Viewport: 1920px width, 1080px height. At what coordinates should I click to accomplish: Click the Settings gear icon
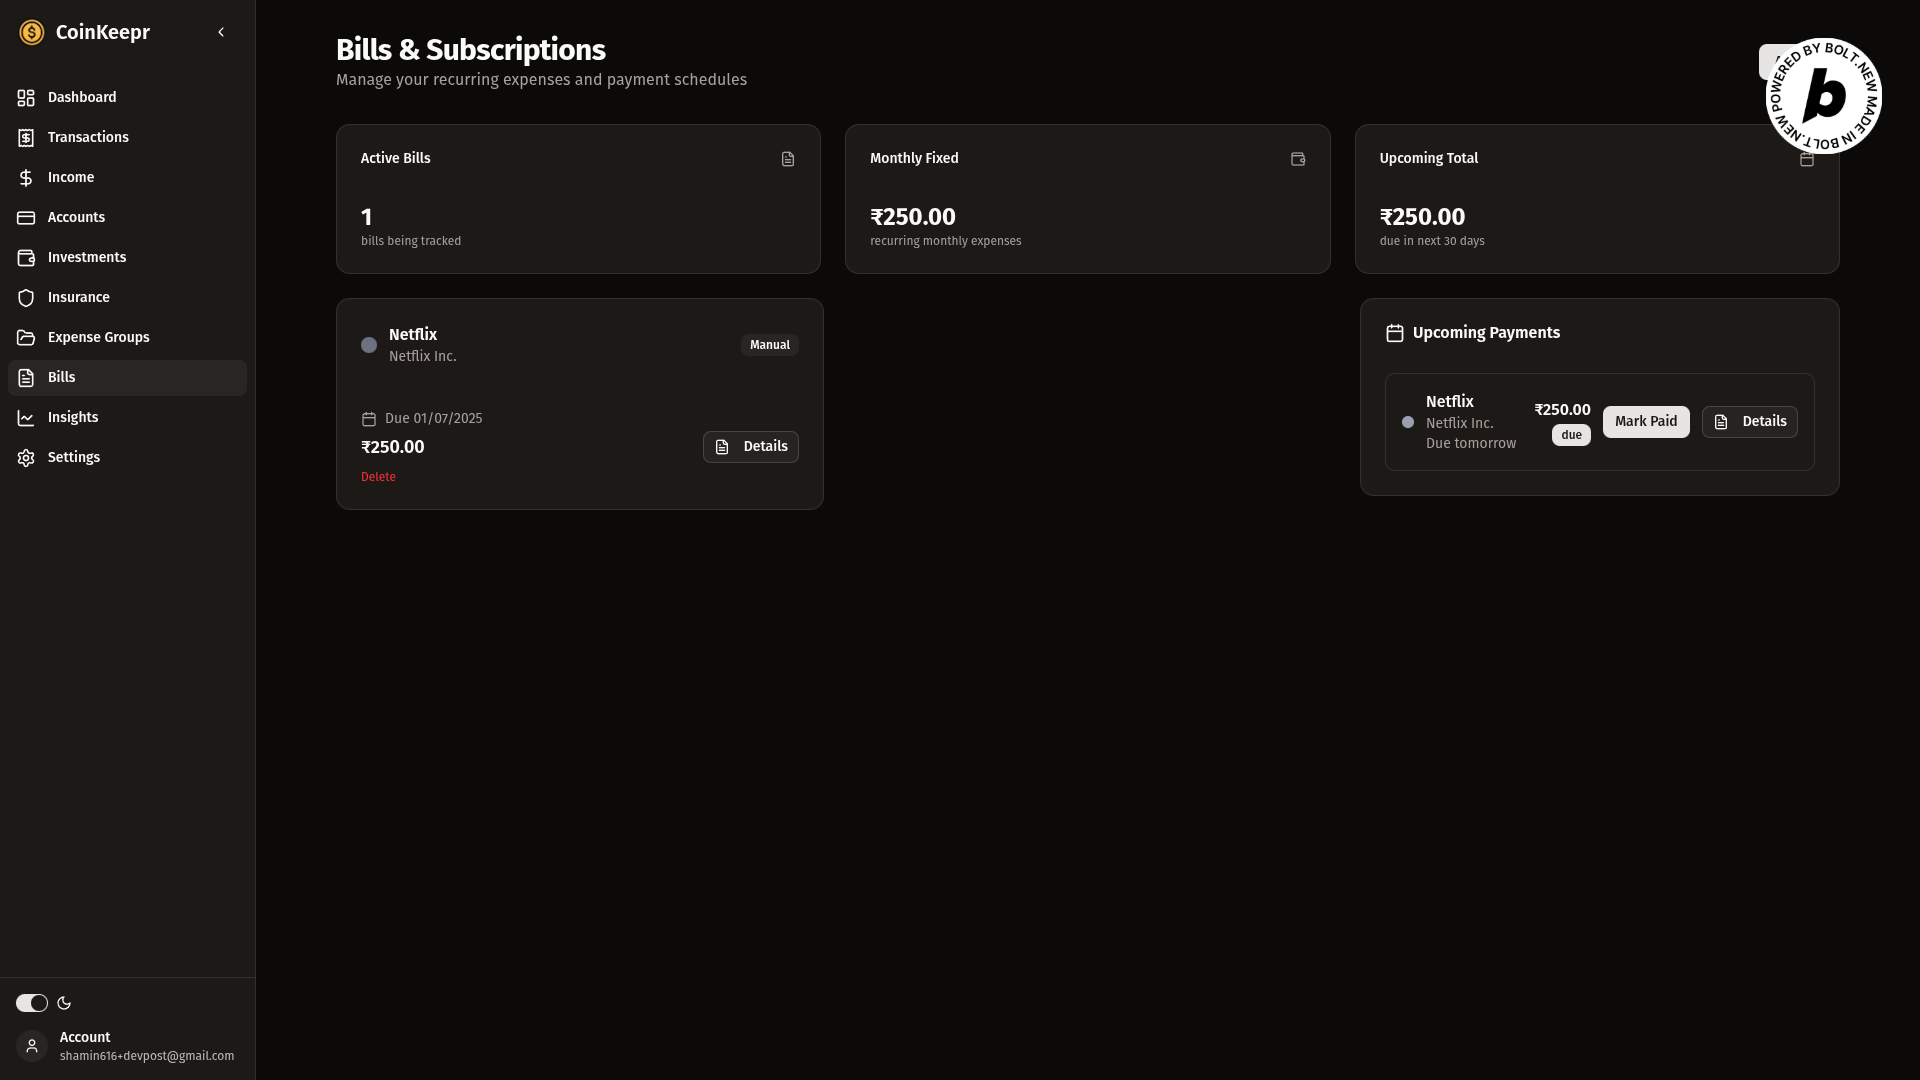pyautogui.click(x=26, y=457)
